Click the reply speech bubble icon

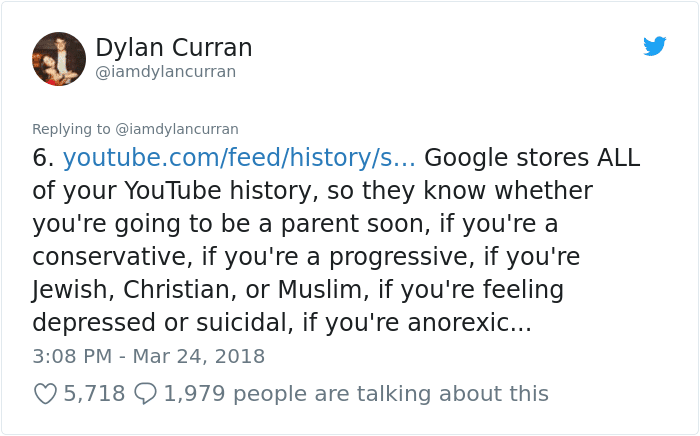[145, 394]
